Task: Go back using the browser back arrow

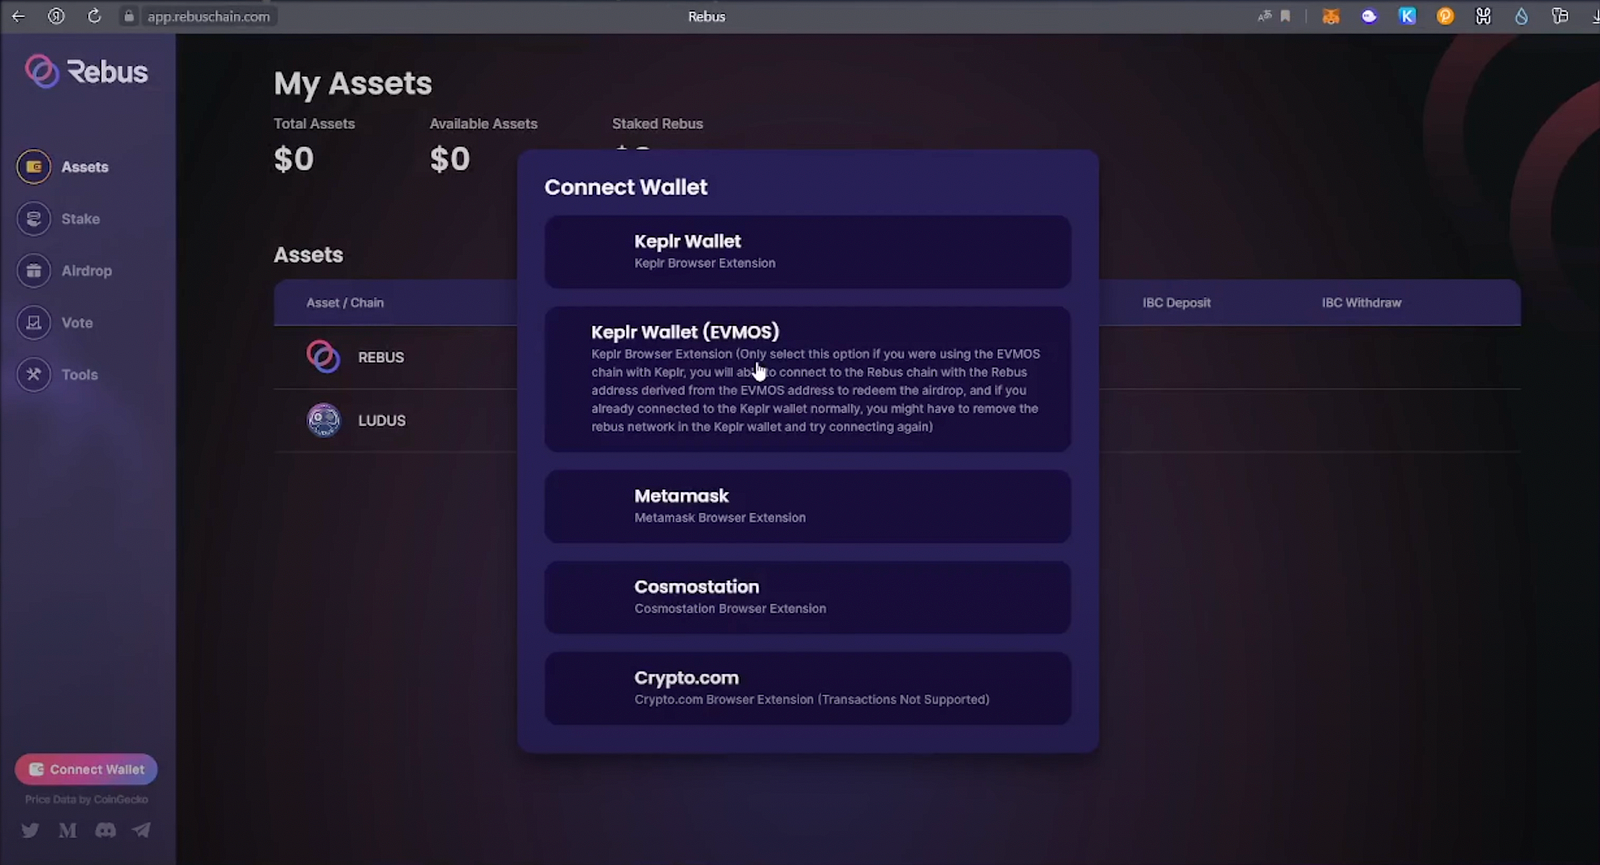Action: (x=18, y=16)
